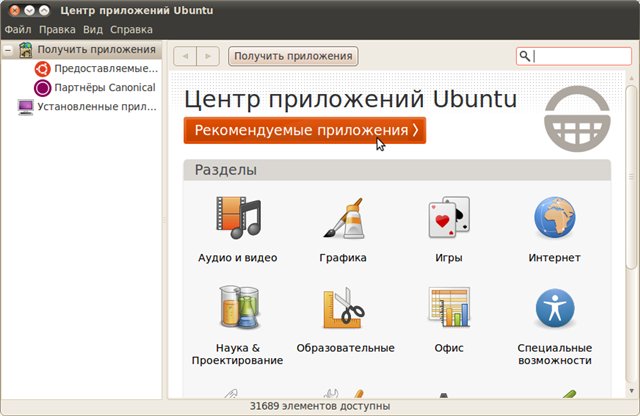Click the computer icon for Установленные приложения
The width and height of the screenshot is (640, 416).
25,107
